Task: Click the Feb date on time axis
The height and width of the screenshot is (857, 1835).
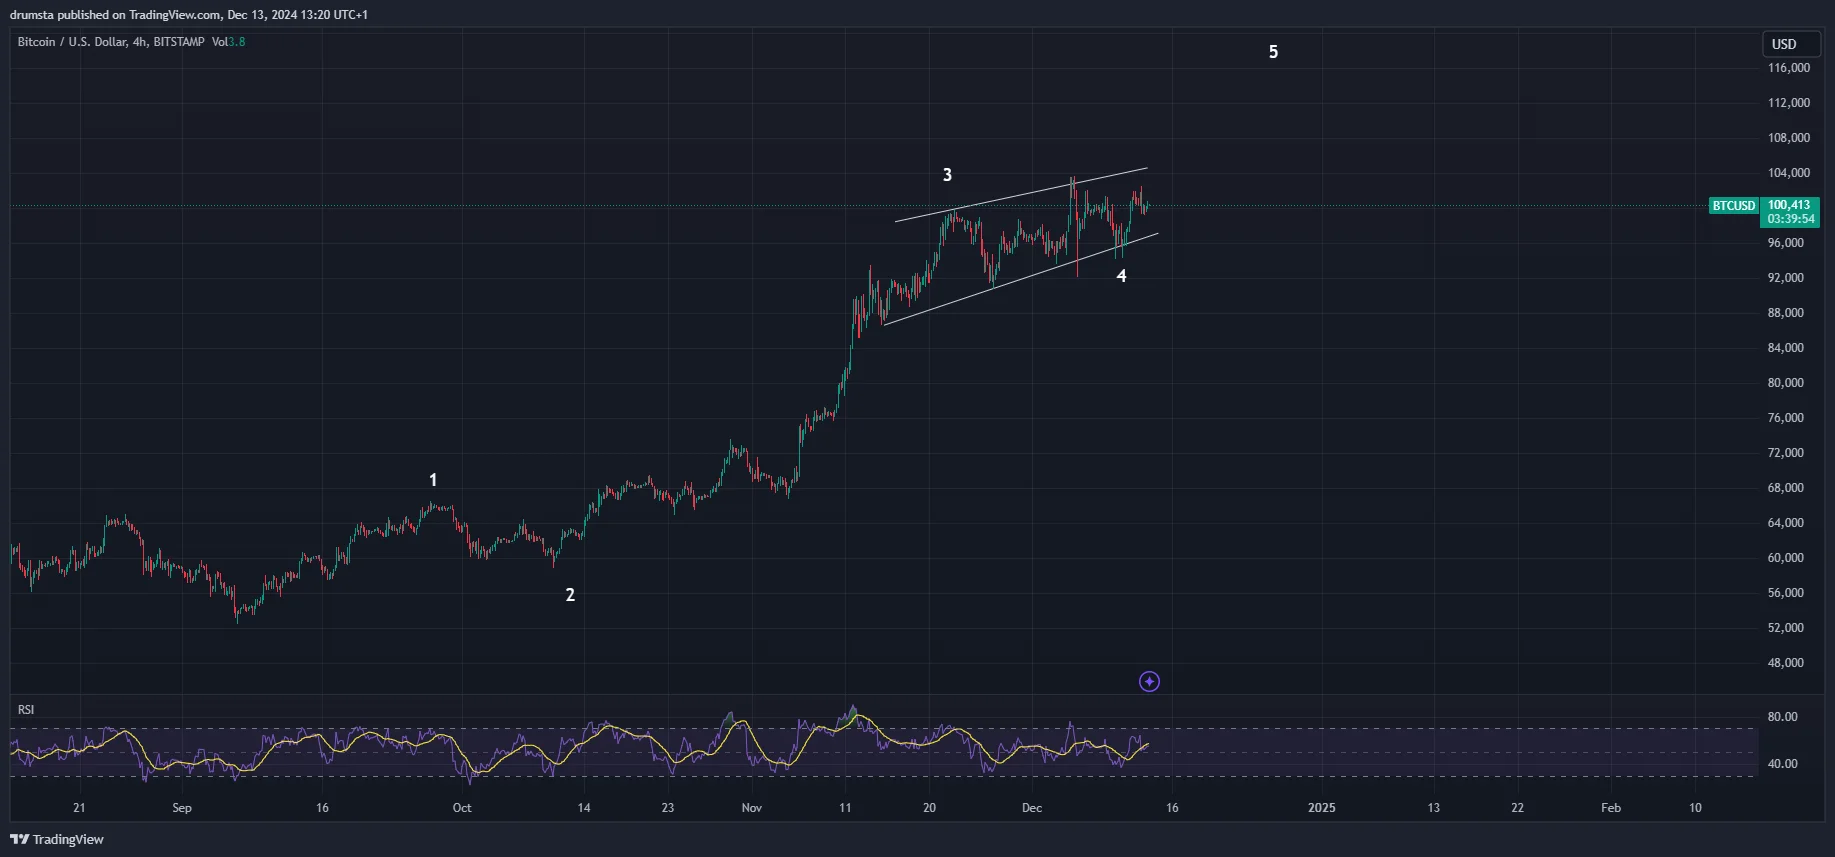Action: (x=1611, y=808)
